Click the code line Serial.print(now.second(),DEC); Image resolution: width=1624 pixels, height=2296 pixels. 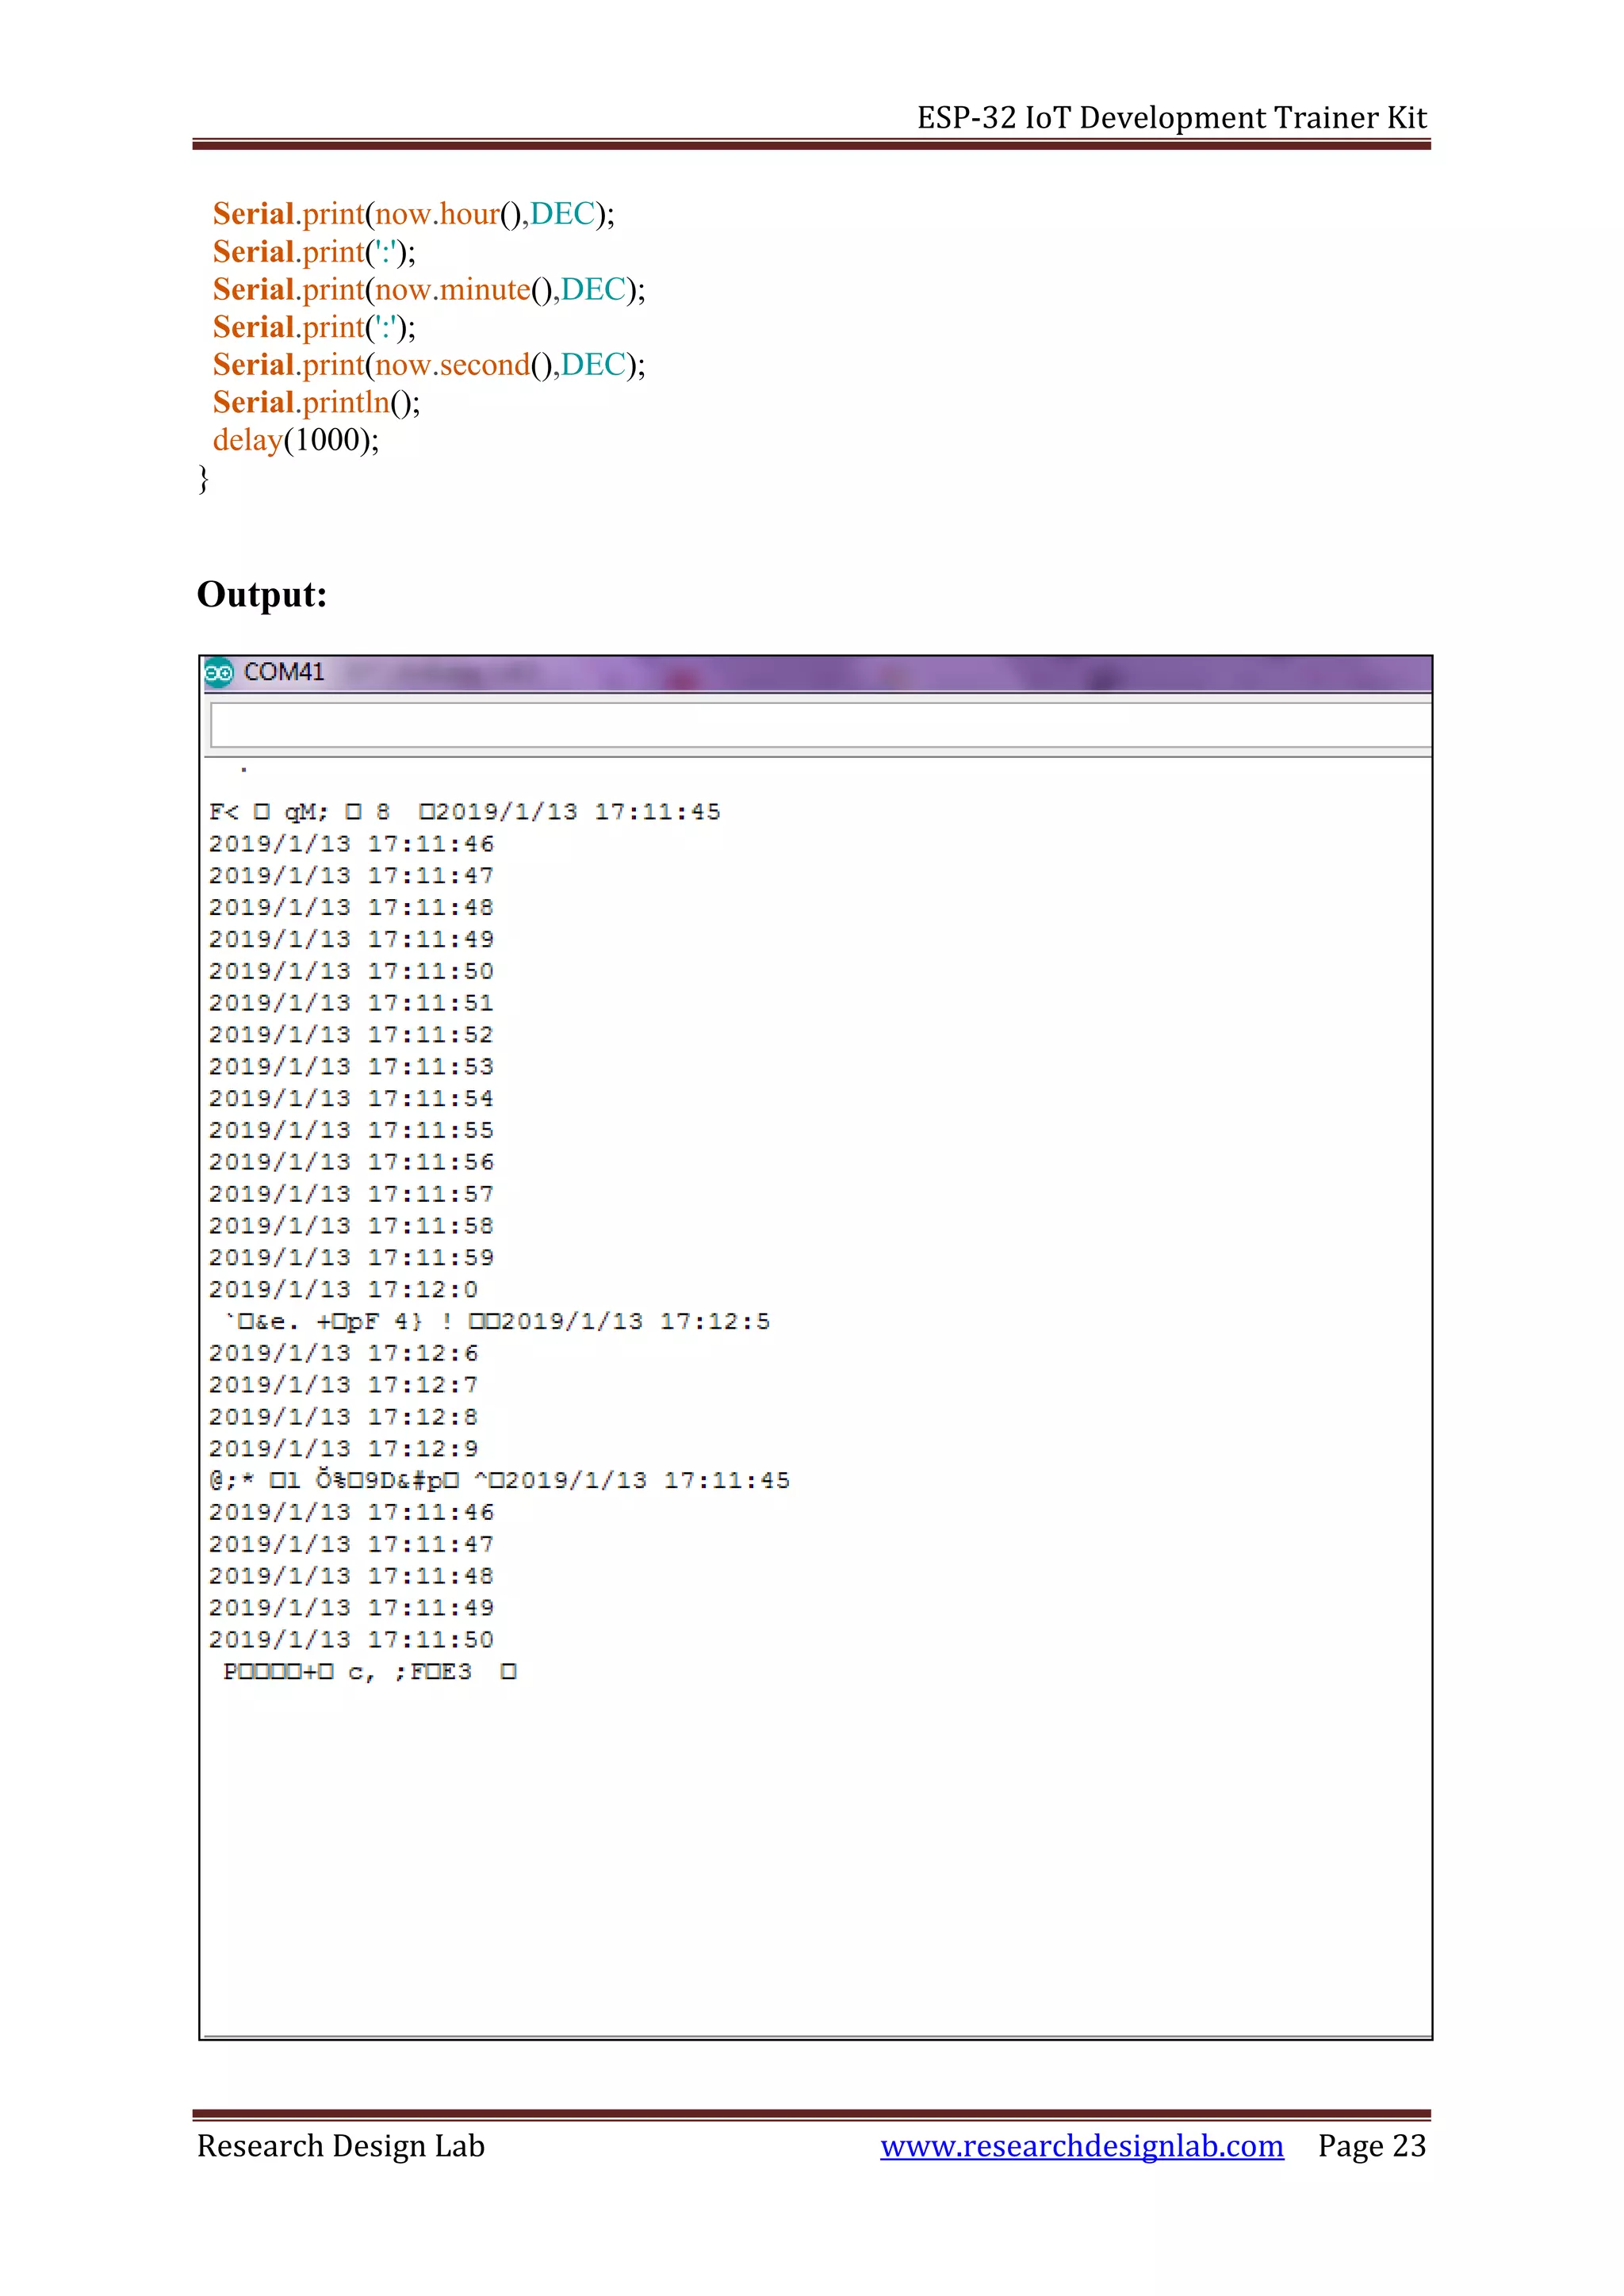pos(429,365)
